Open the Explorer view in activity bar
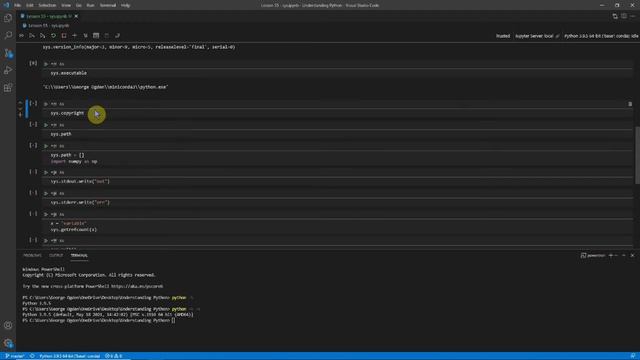This screenshot has width=640, height=360. tap(8, 18)
